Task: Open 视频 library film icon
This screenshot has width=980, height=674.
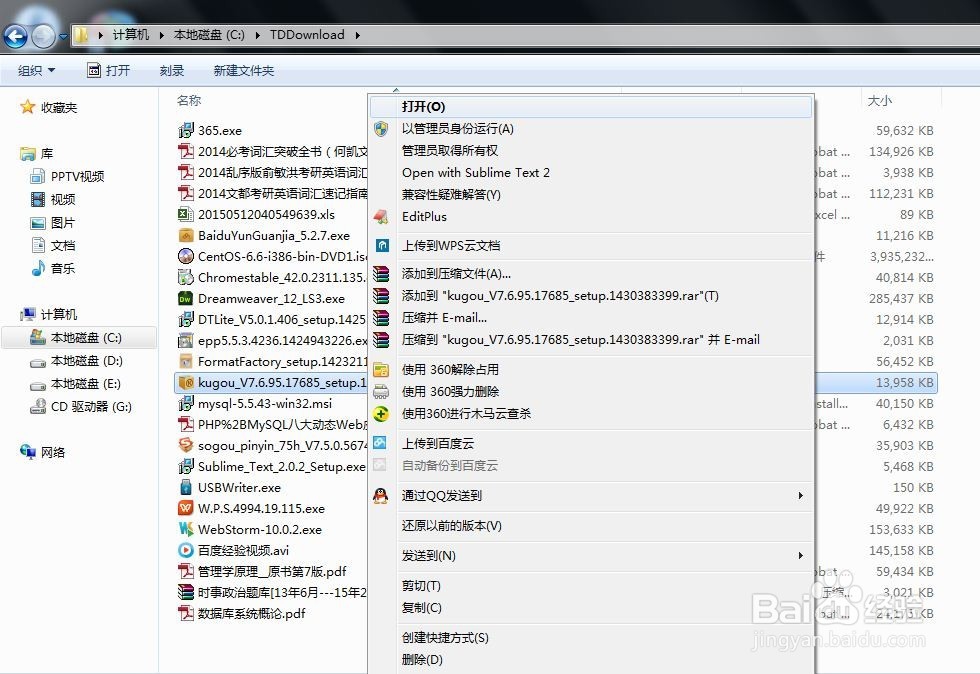Action: pos(38,199)
